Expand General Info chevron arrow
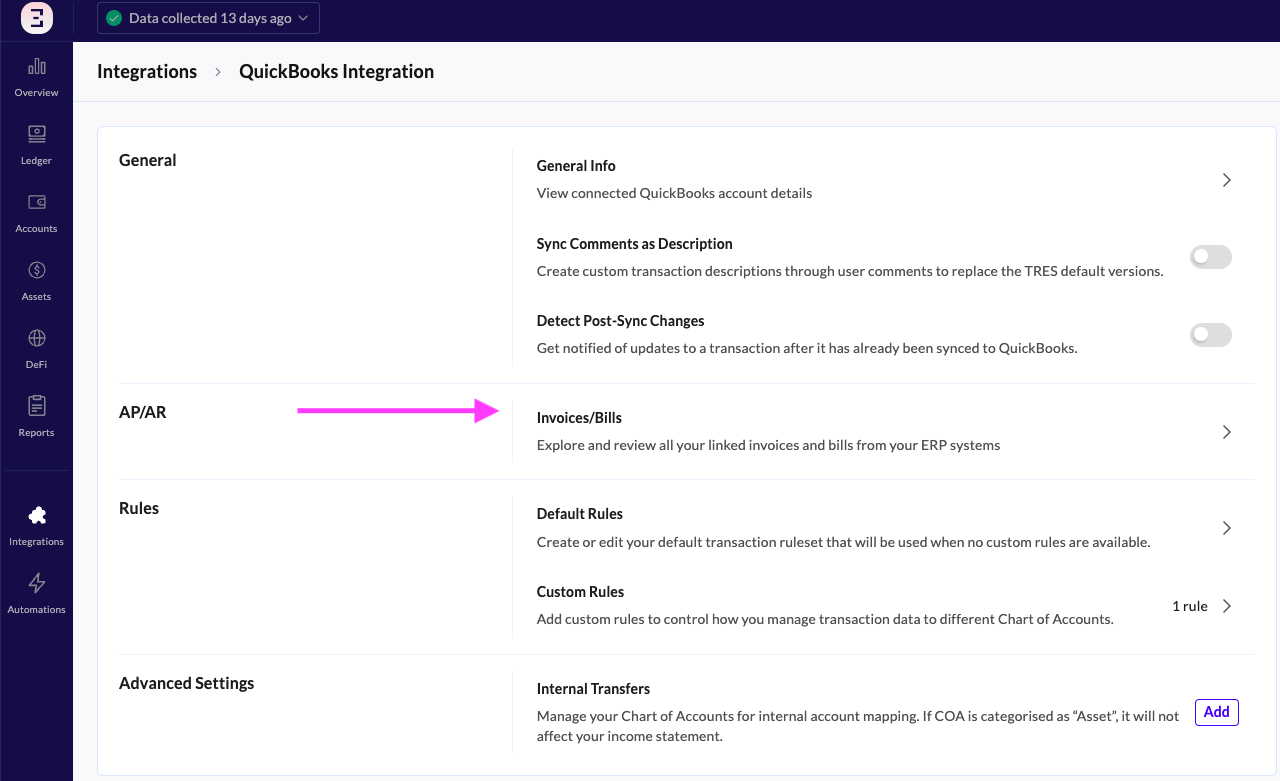This screenshot has width=1280, height=781. pos(1226,180)
